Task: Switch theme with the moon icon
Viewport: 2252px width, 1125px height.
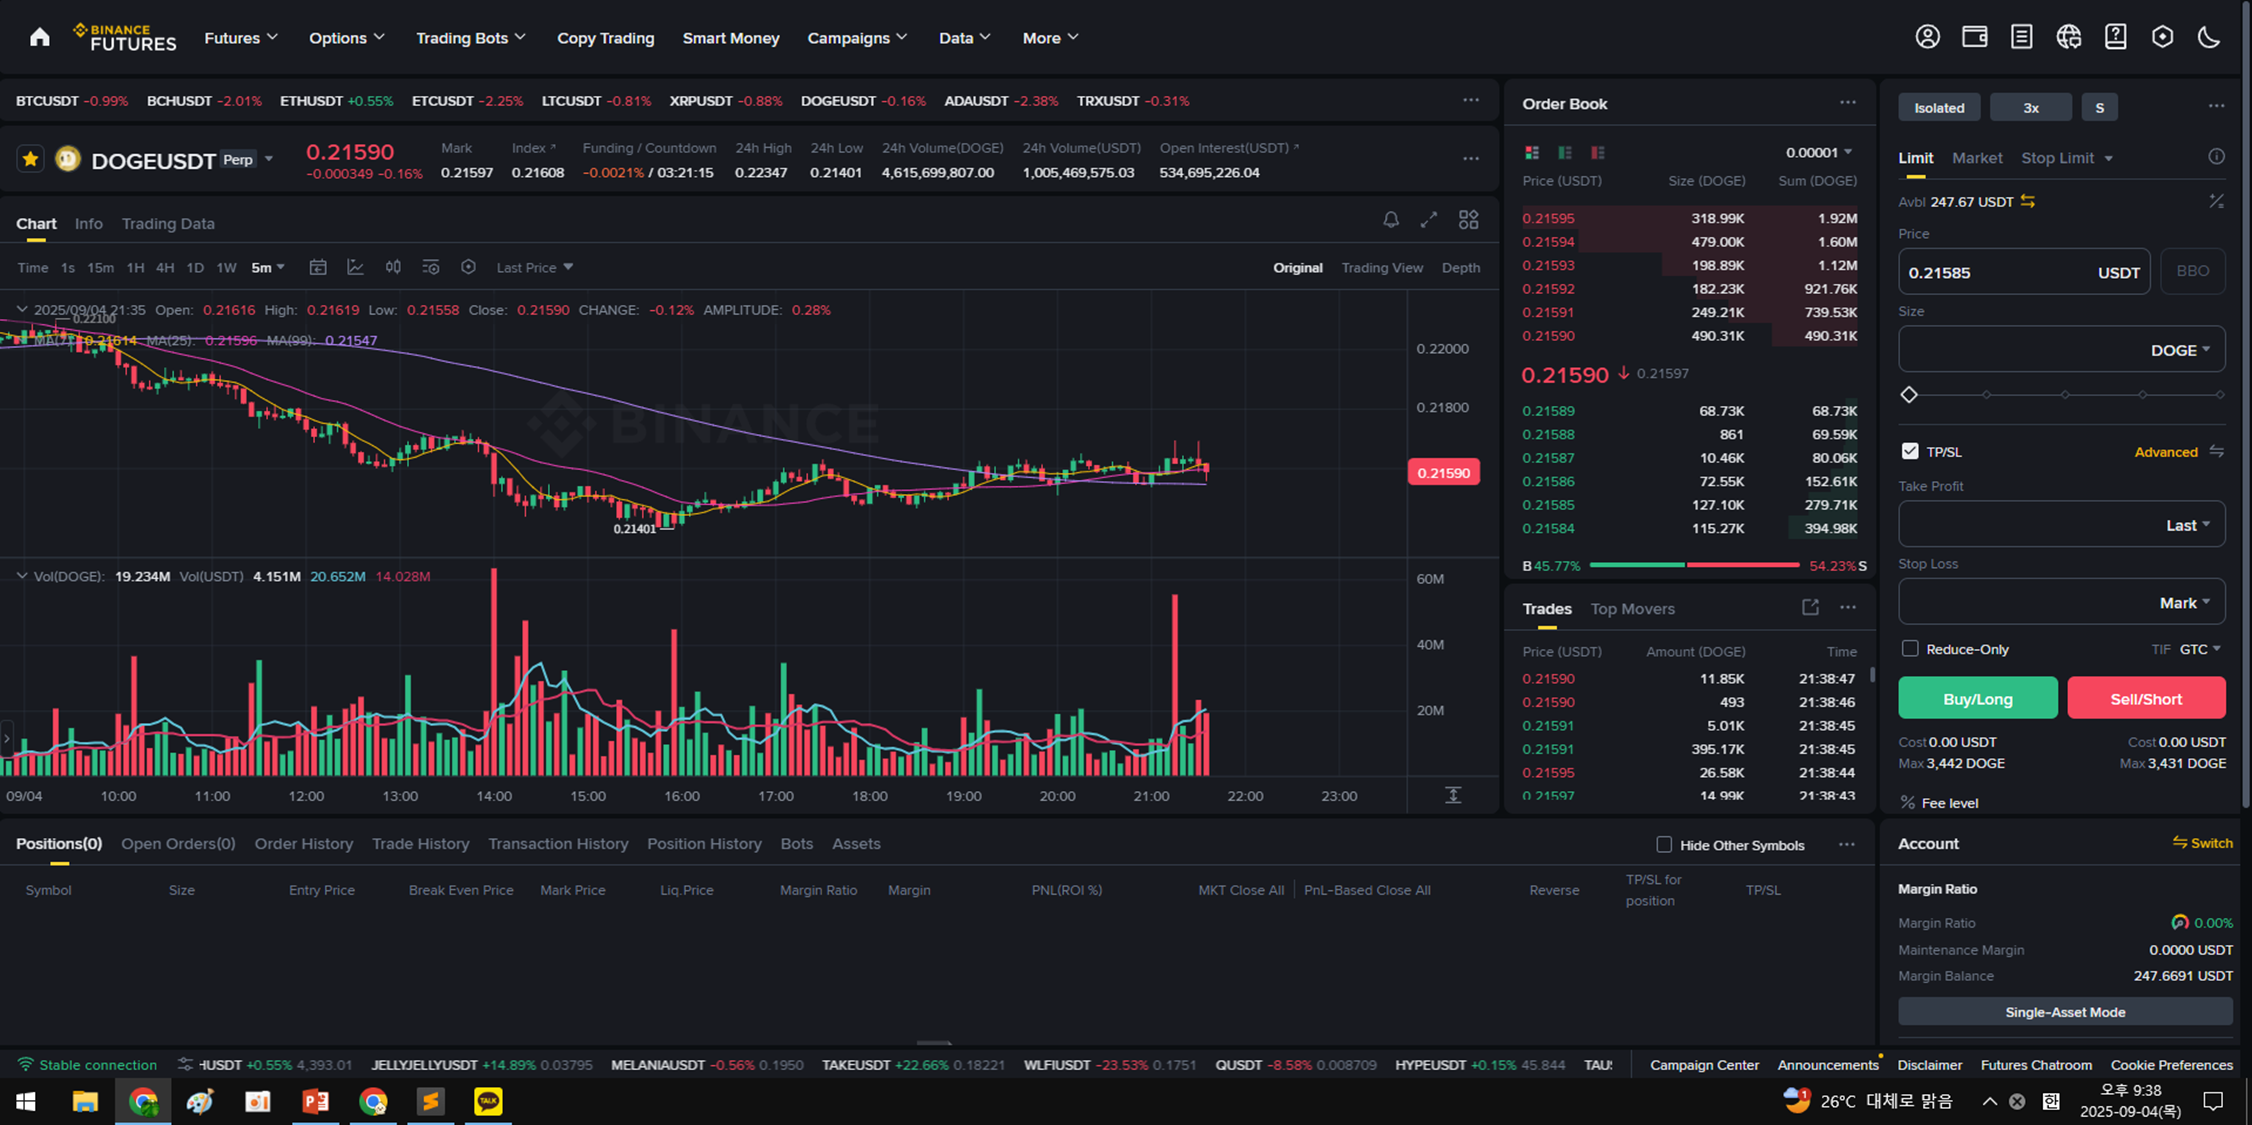Action: [2209, 37]
